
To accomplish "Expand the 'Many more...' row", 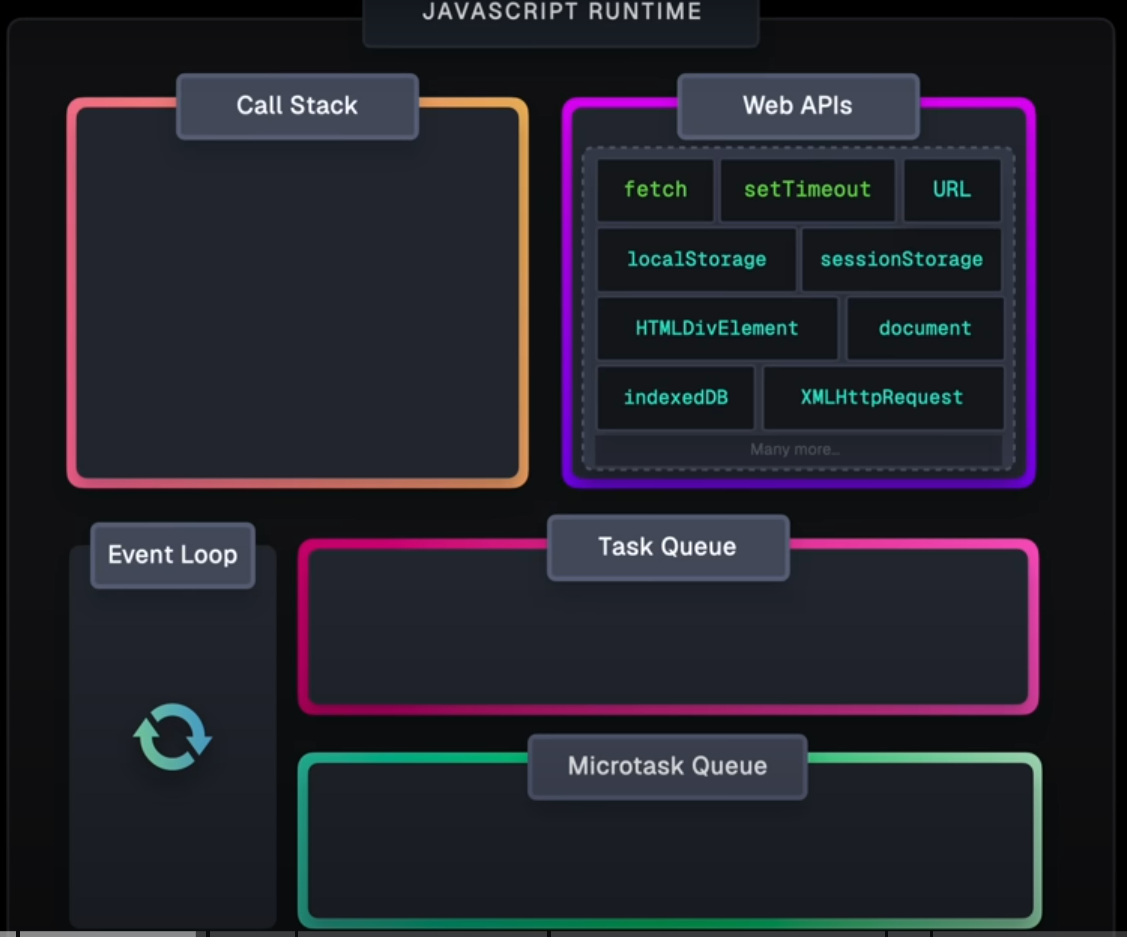I will (x=797, y=450).
